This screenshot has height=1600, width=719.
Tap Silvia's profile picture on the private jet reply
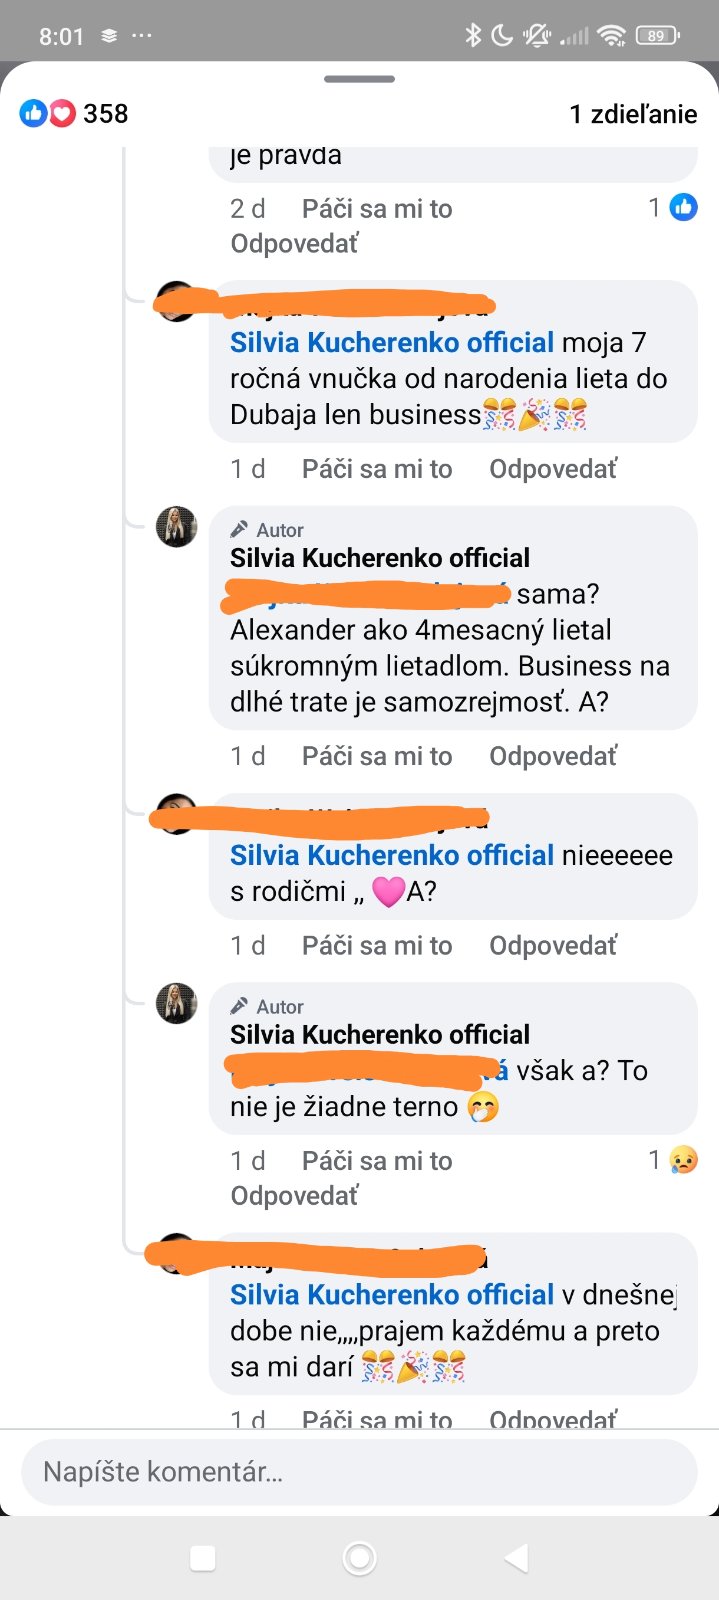(177, 527)
